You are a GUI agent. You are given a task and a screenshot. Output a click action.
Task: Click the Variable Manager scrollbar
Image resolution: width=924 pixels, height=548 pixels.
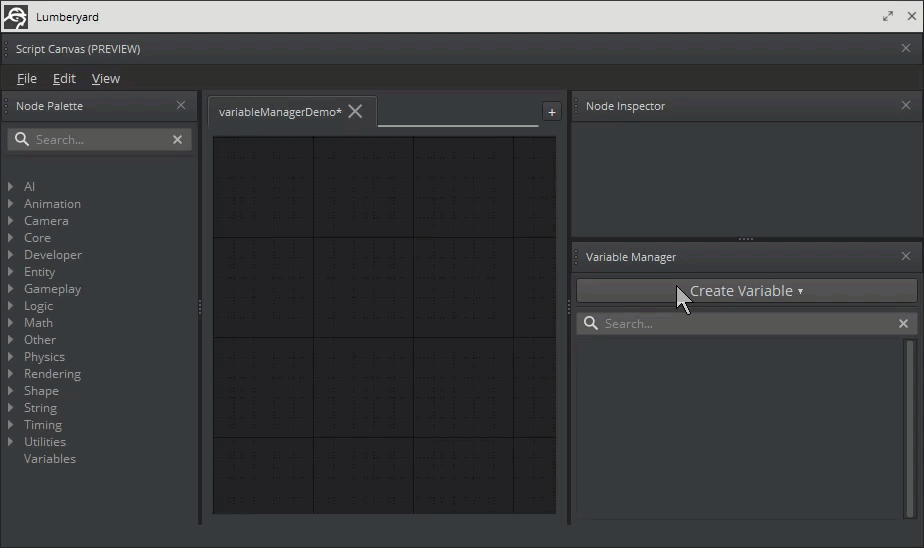909,428
